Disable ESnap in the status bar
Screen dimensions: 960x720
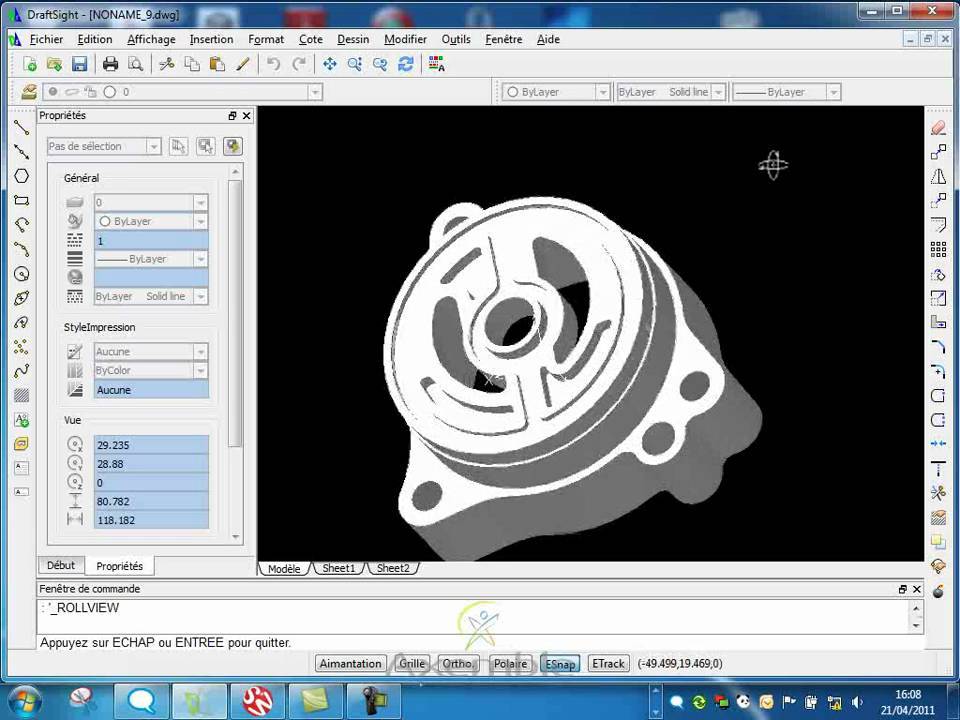[x=560, y=664]
